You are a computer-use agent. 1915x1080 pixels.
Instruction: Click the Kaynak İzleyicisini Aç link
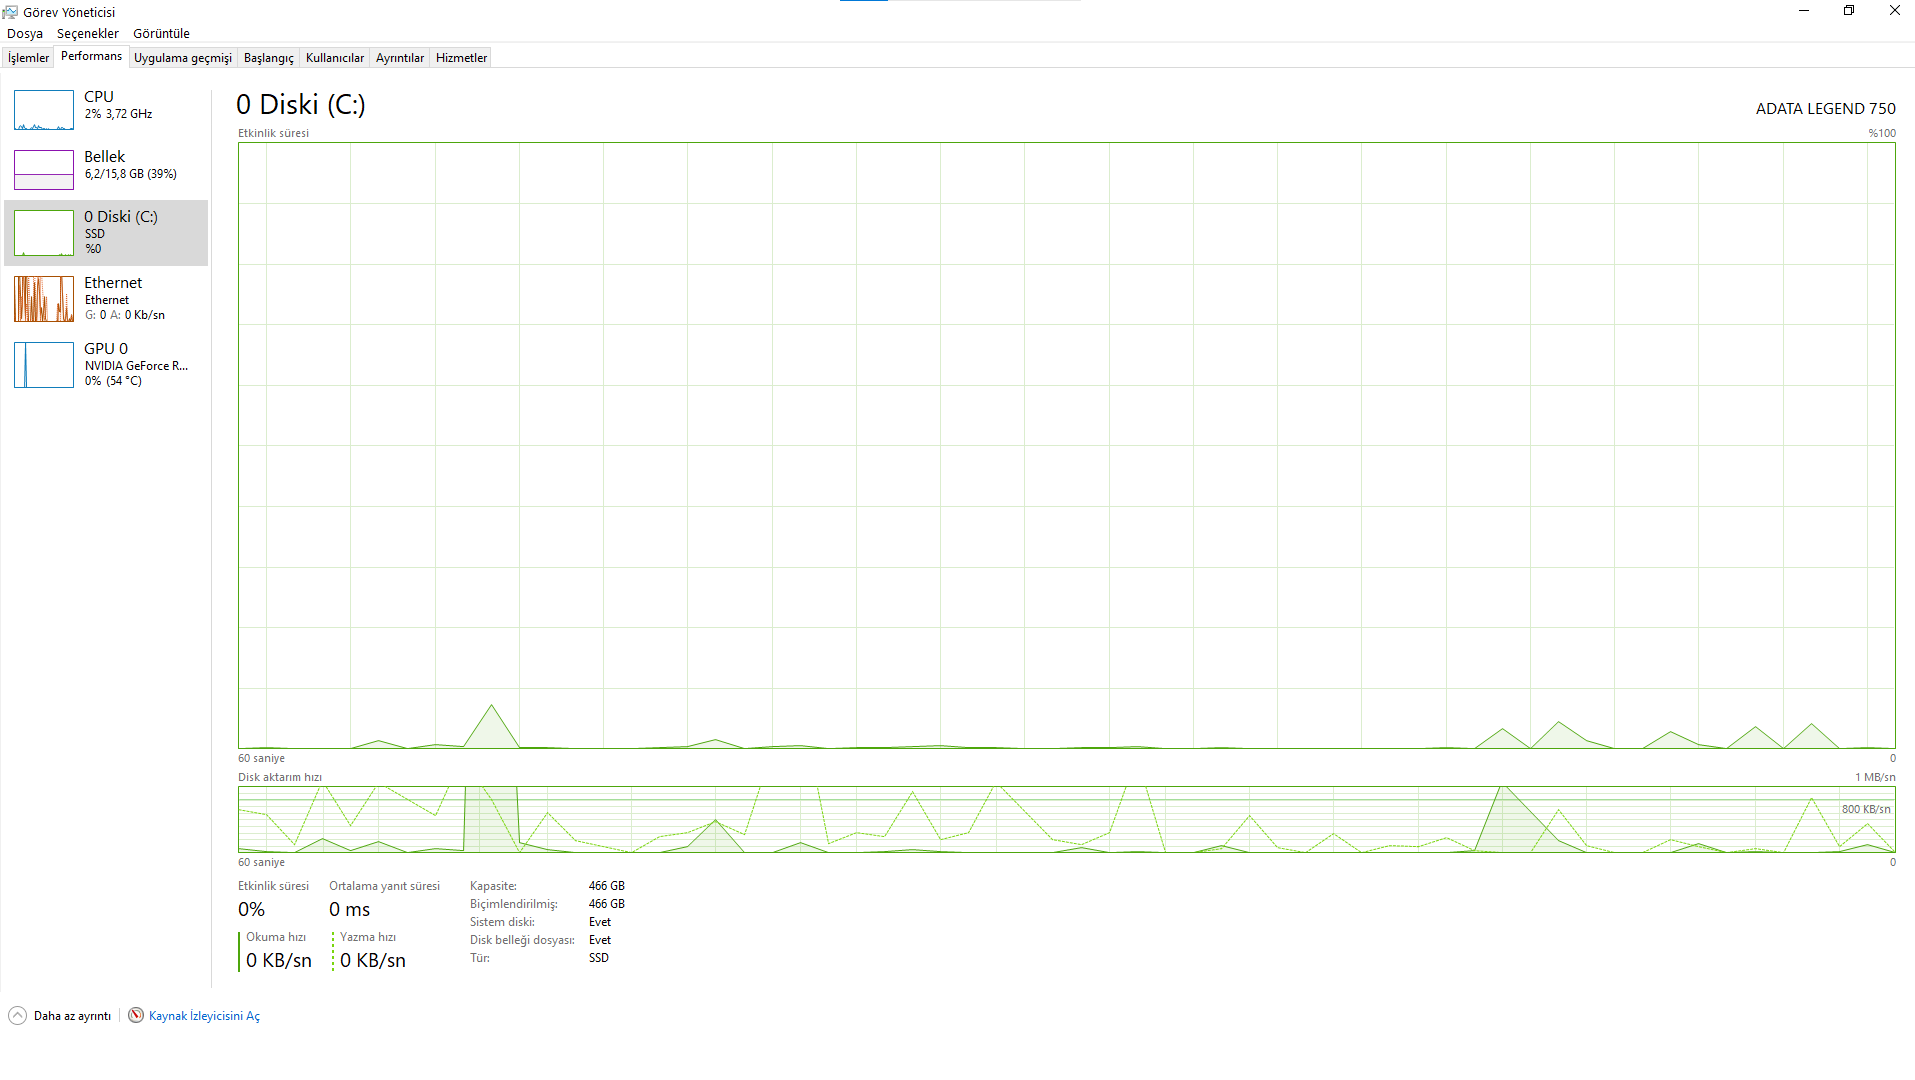(204, 1016)
